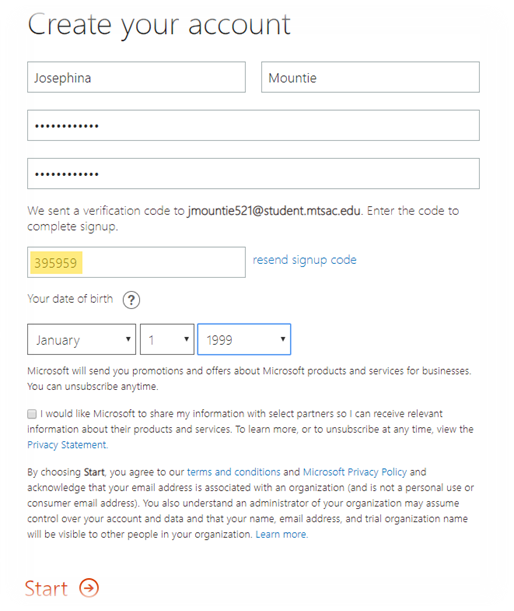This screenshot has width=514, height=611.
Task: Tick the share my information with partners checkbox
Action: click(x=32, y=414)
